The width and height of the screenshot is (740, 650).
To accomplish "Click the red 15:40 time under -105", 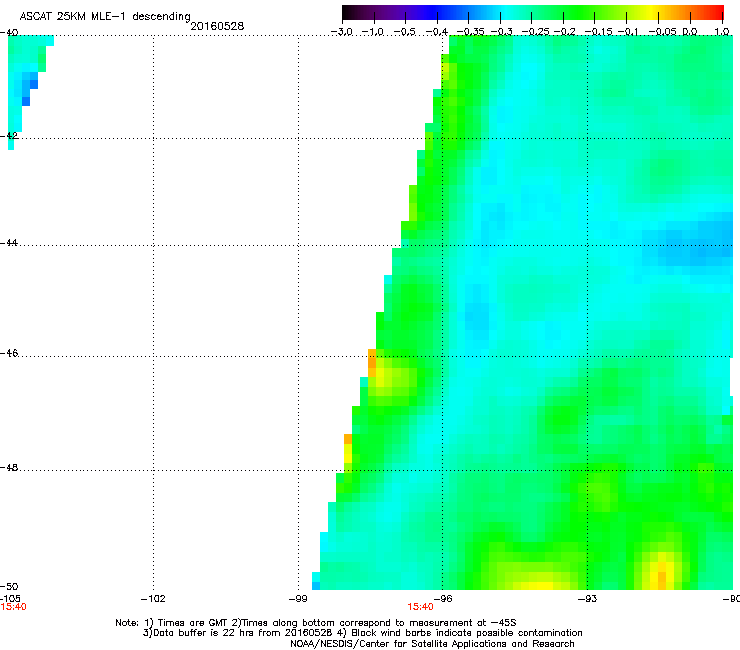I will pyautogui.click(x=13, y=607).
